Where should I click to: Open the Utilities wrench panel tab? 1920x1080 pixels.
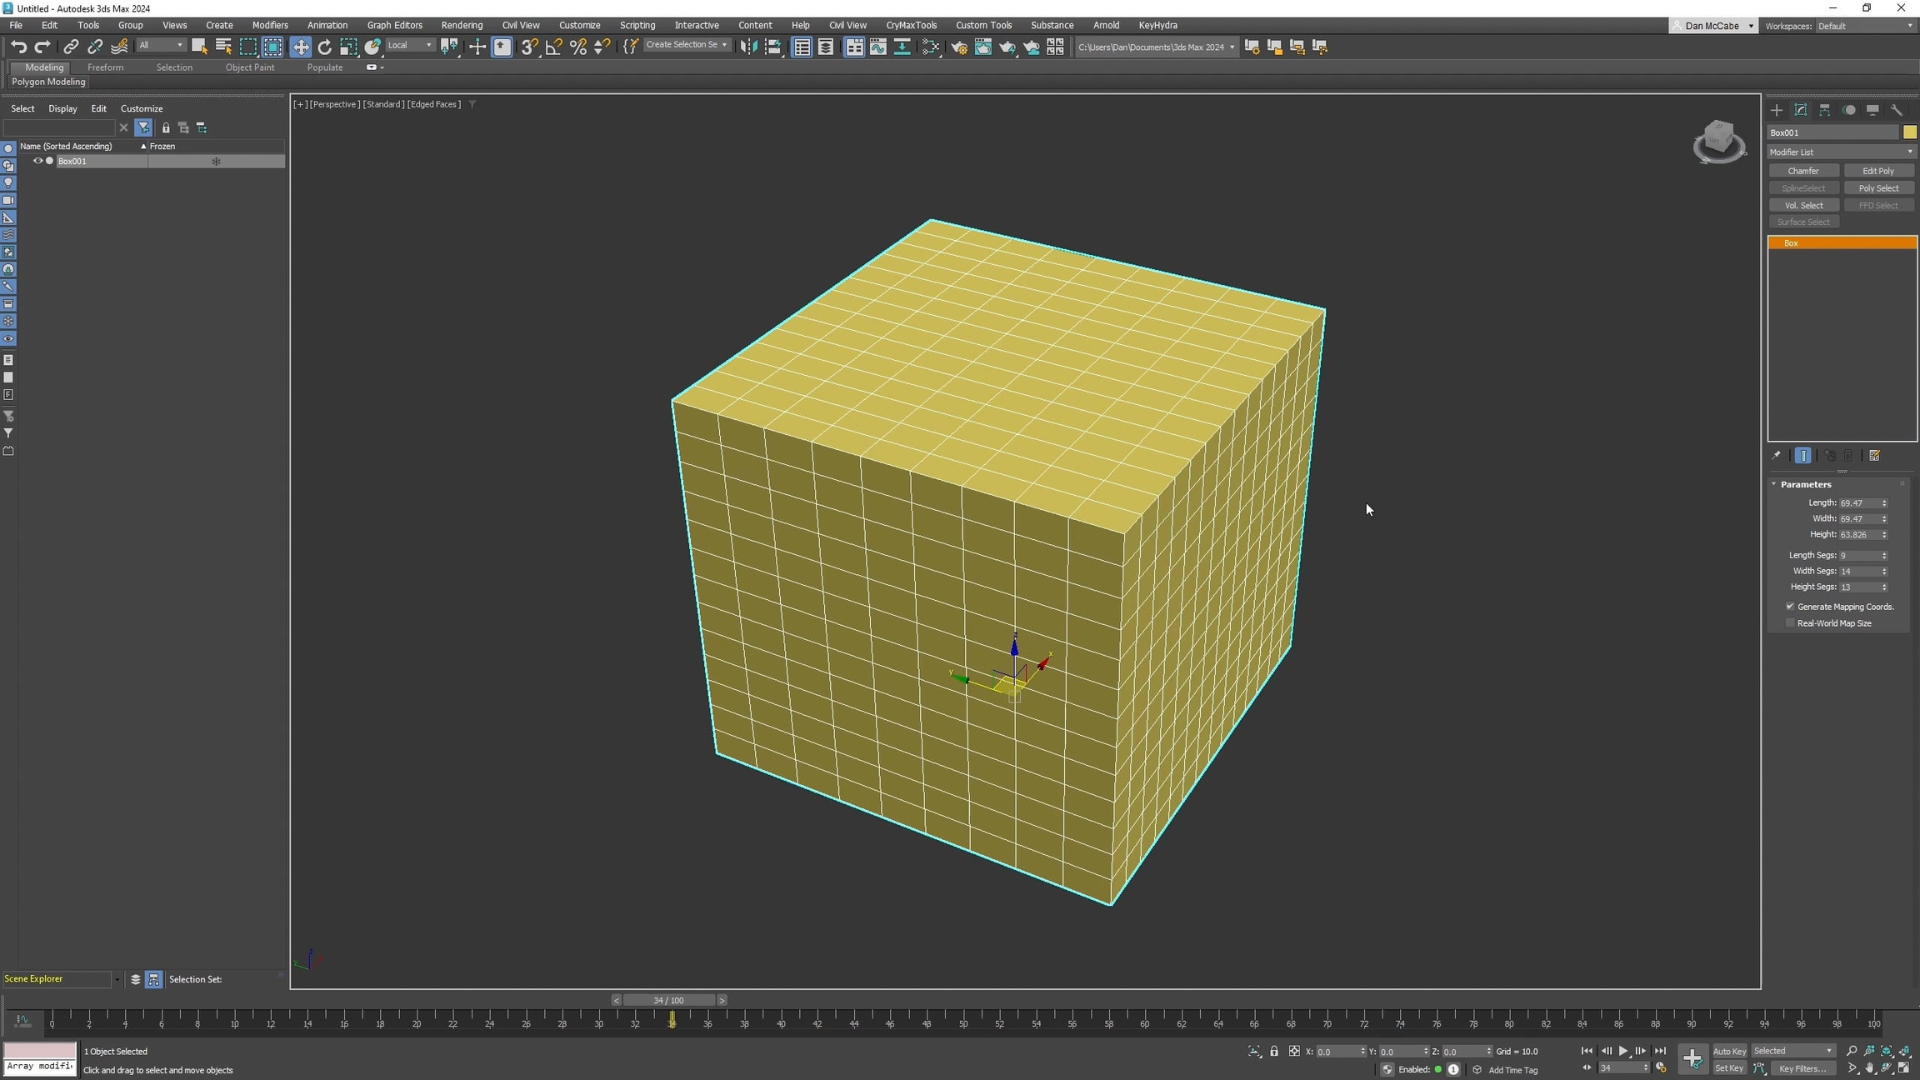click(x=1897, y=110)
